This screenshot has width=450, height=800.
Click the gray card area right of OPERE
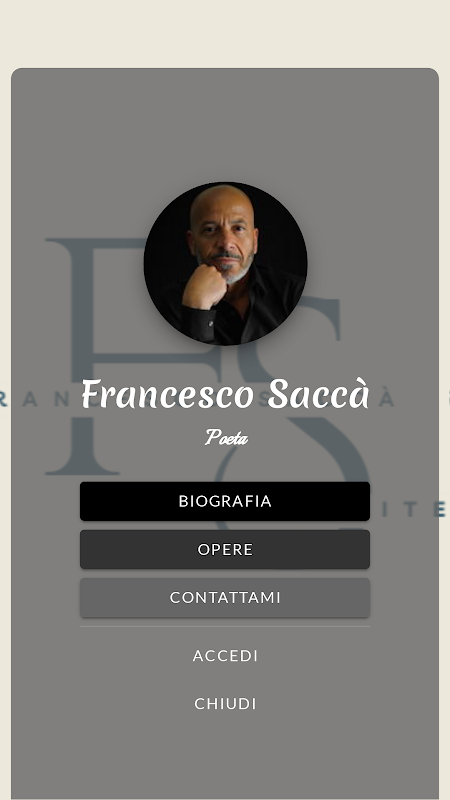[x=404, y=549]
